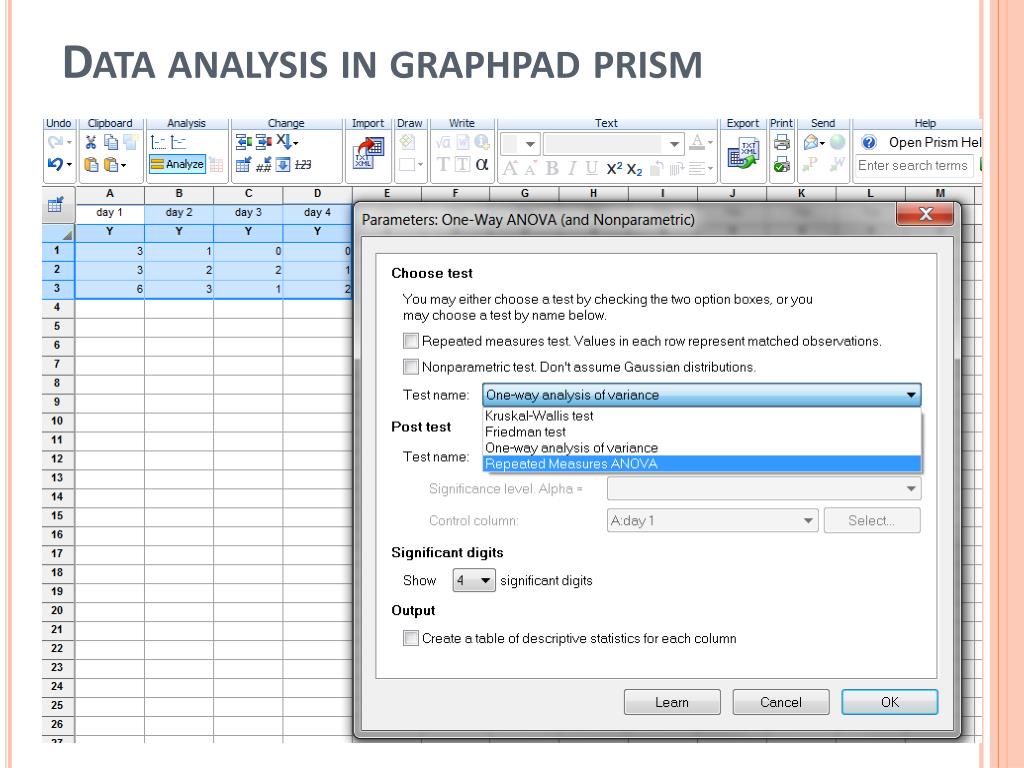The image size is (1024, 768).
Task: Click the Learn button
Action: pyautogui.click(x=672, y=702)
